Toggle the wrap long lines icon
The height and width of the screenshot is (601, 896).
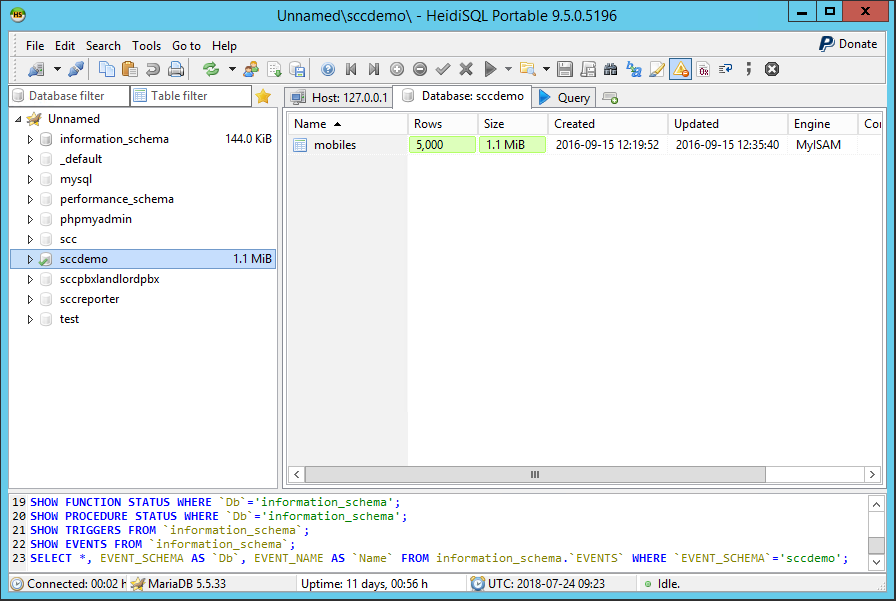coord(726,70)
